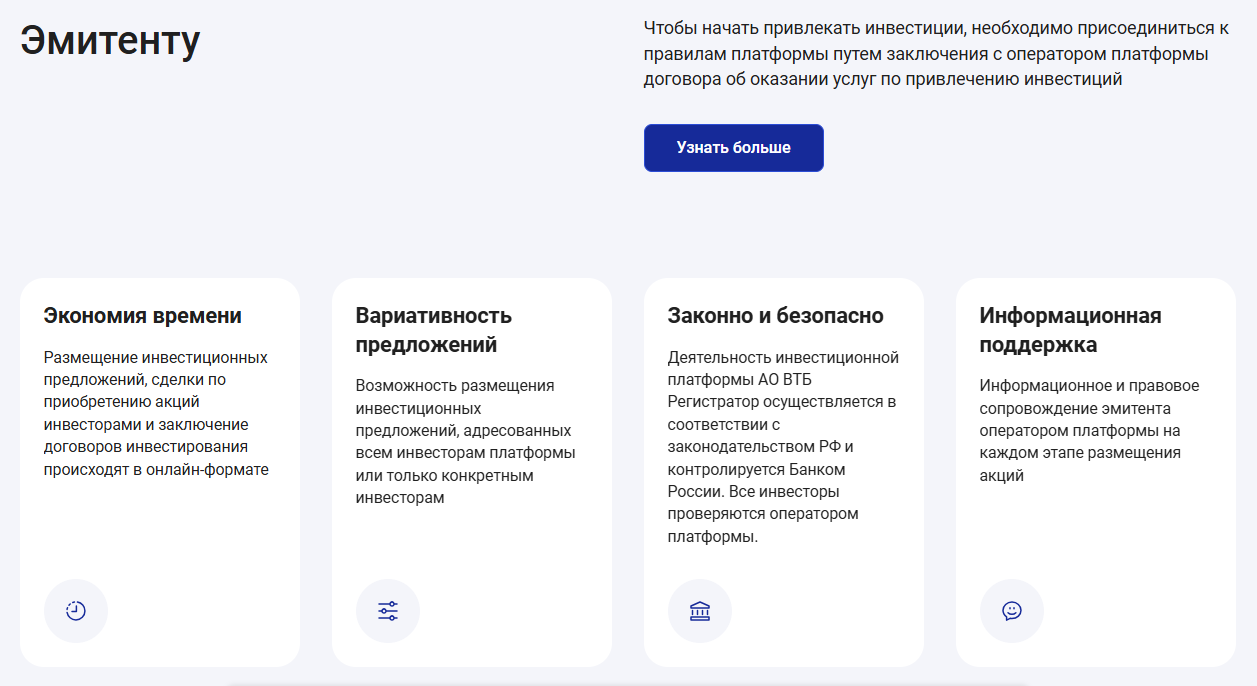Click the Эмитенту section title

[110, 40]
